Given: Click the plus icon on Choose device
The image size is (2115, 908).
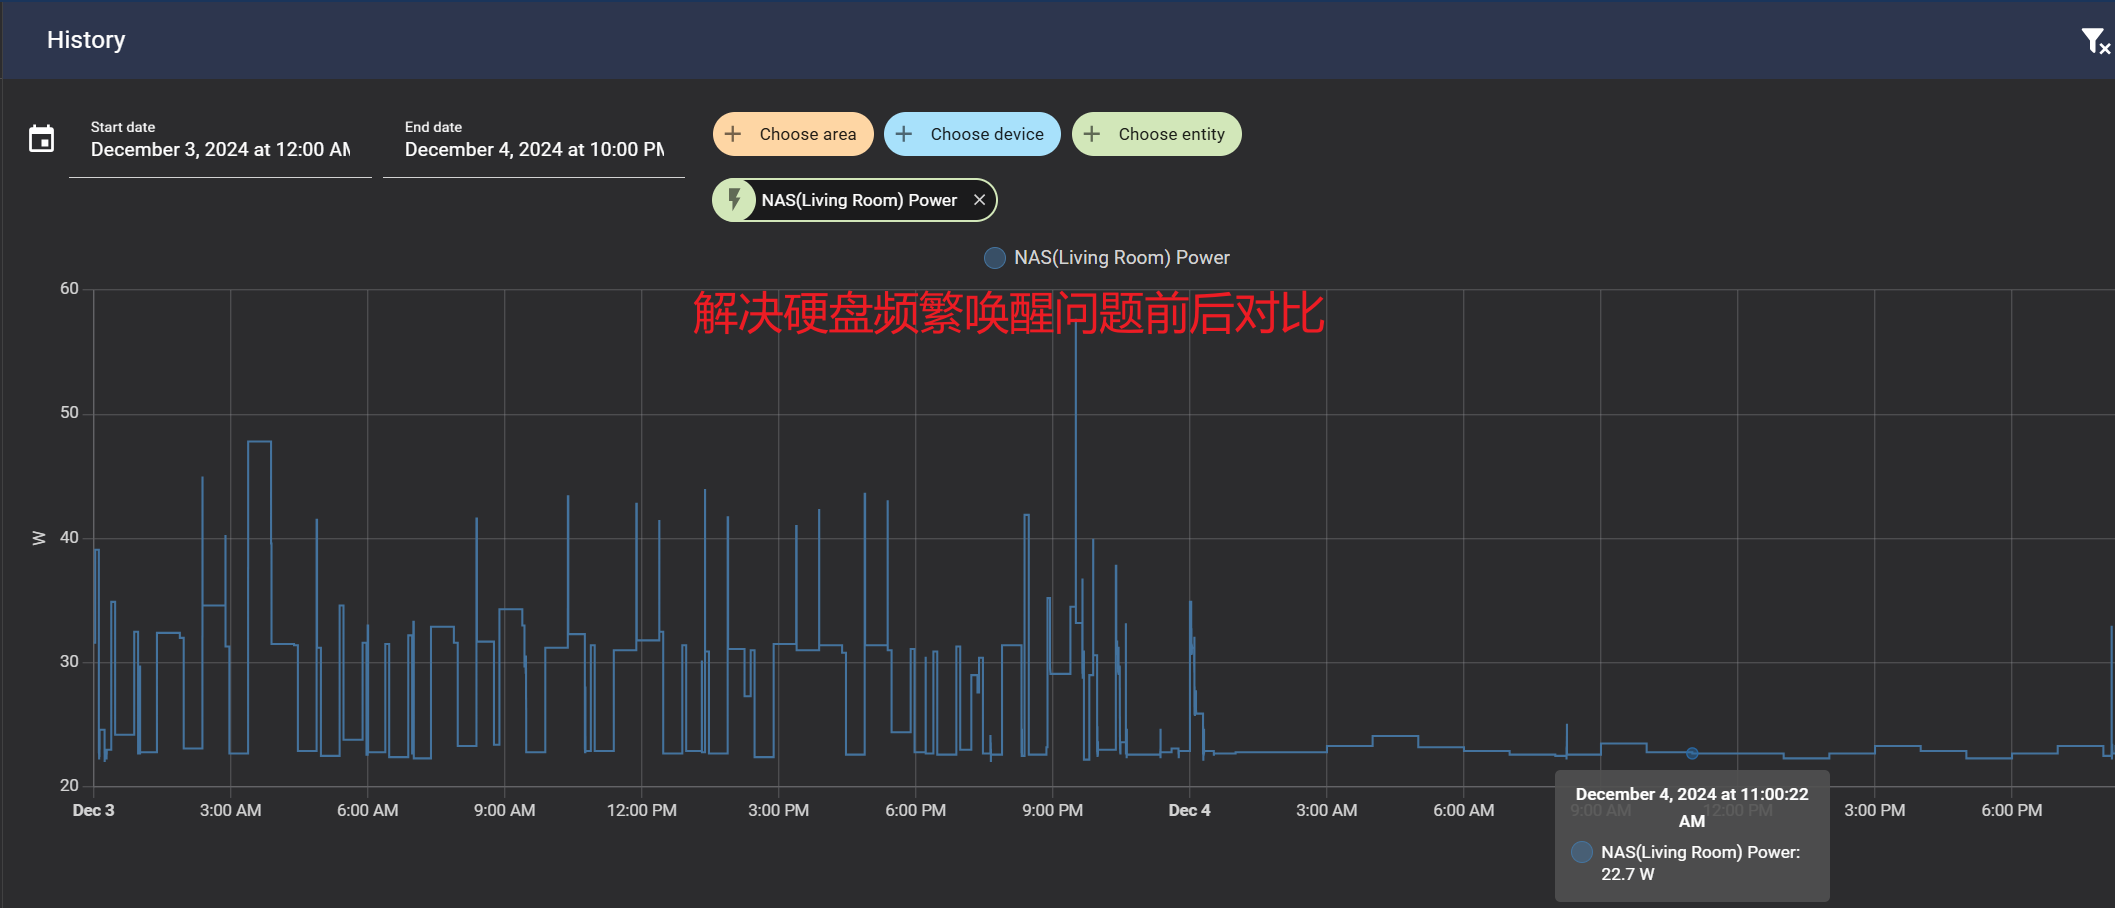Looking at the screenshot, I should pos(904,134).
